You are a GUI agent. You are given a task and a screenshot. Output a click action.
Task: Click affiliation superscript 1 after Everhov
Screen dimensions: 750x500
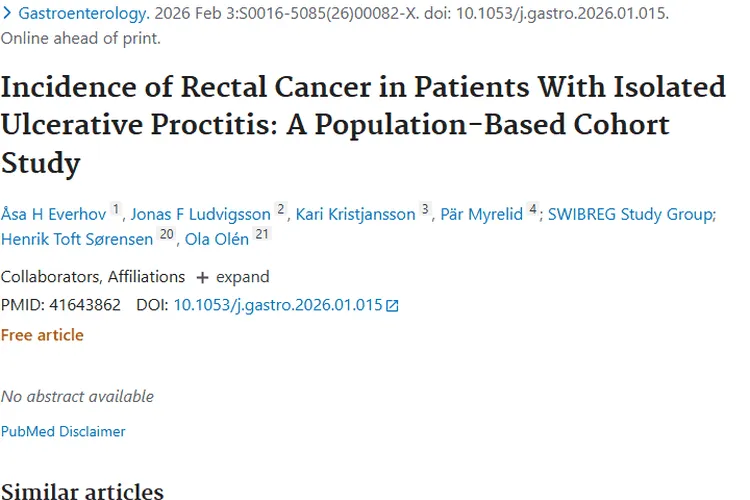115,211
